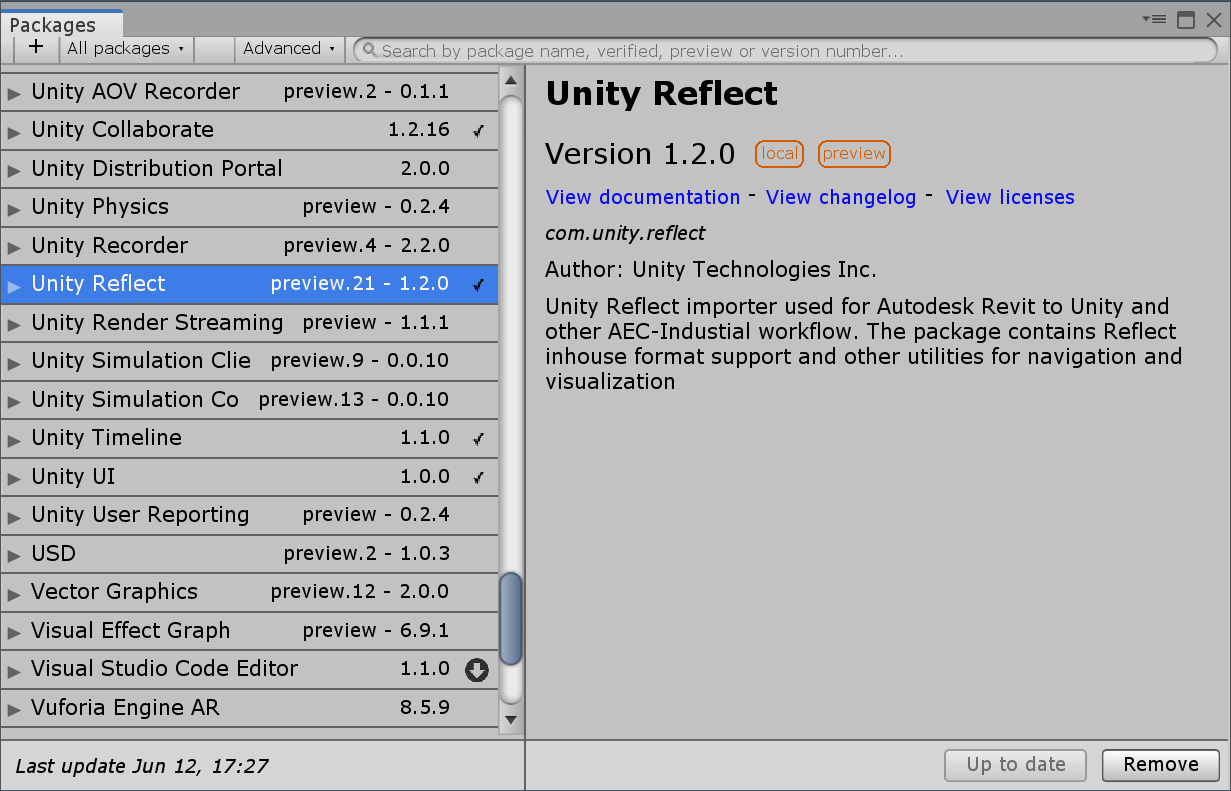Image resolution: width=1231 pixels, height=791 pixels.
Task: Click the installed checkmark beside Unity Collaborate
Action: [x=477, y=130]
